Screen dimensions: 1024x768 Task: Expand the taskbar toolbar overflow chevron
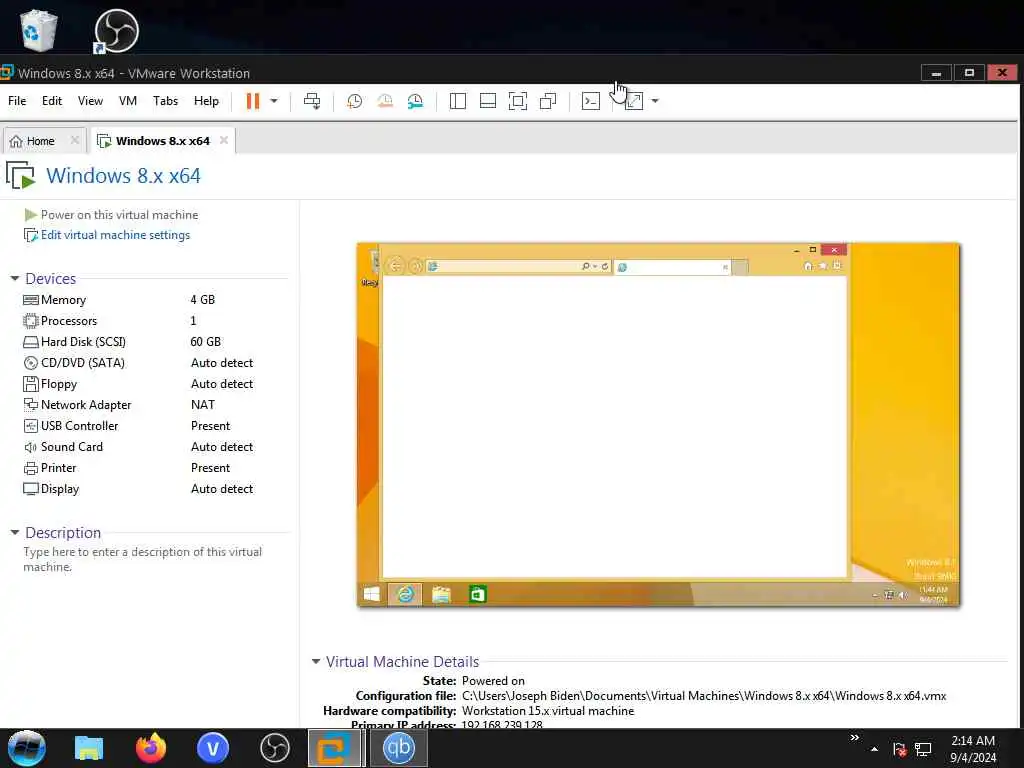pyautogui.click(x=854, y=737)
